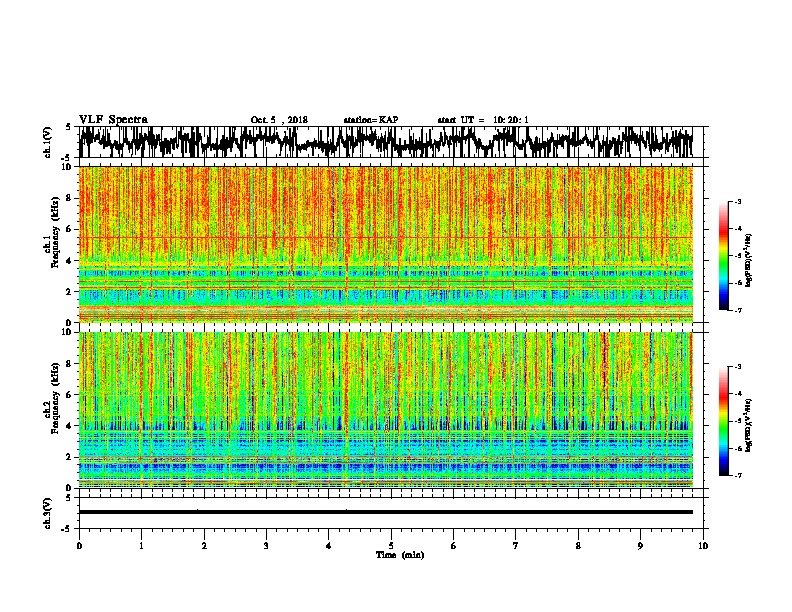Click the 'ch.1(V)' axis label at top

(x=48, y=142)
